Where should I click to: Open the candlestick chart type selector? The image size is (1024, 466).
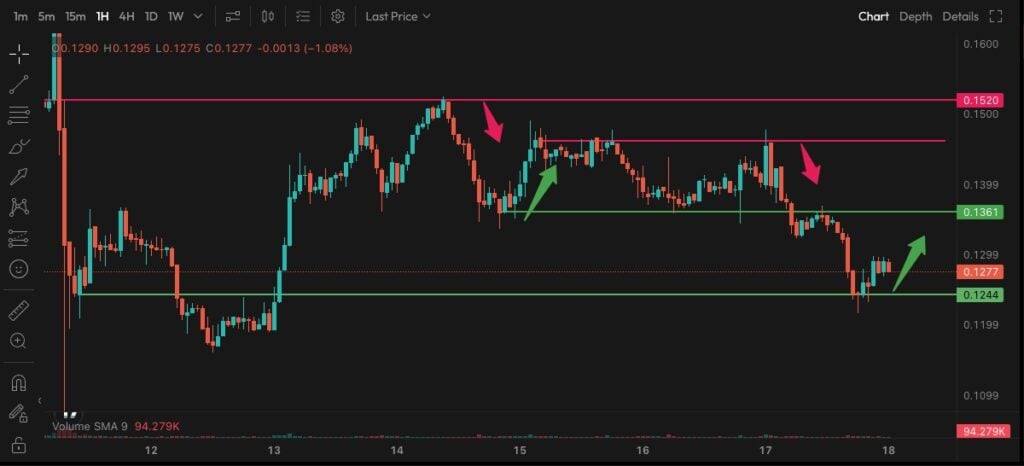268,16
